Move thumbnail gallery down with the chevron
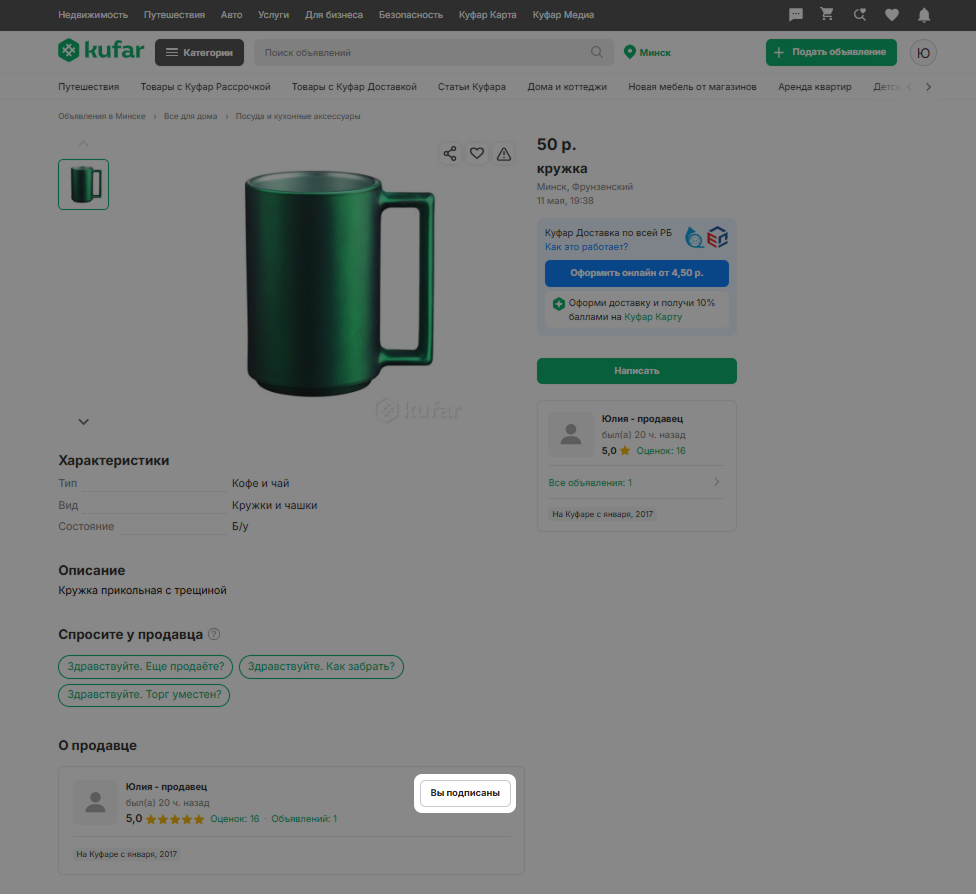 (83, 422)
